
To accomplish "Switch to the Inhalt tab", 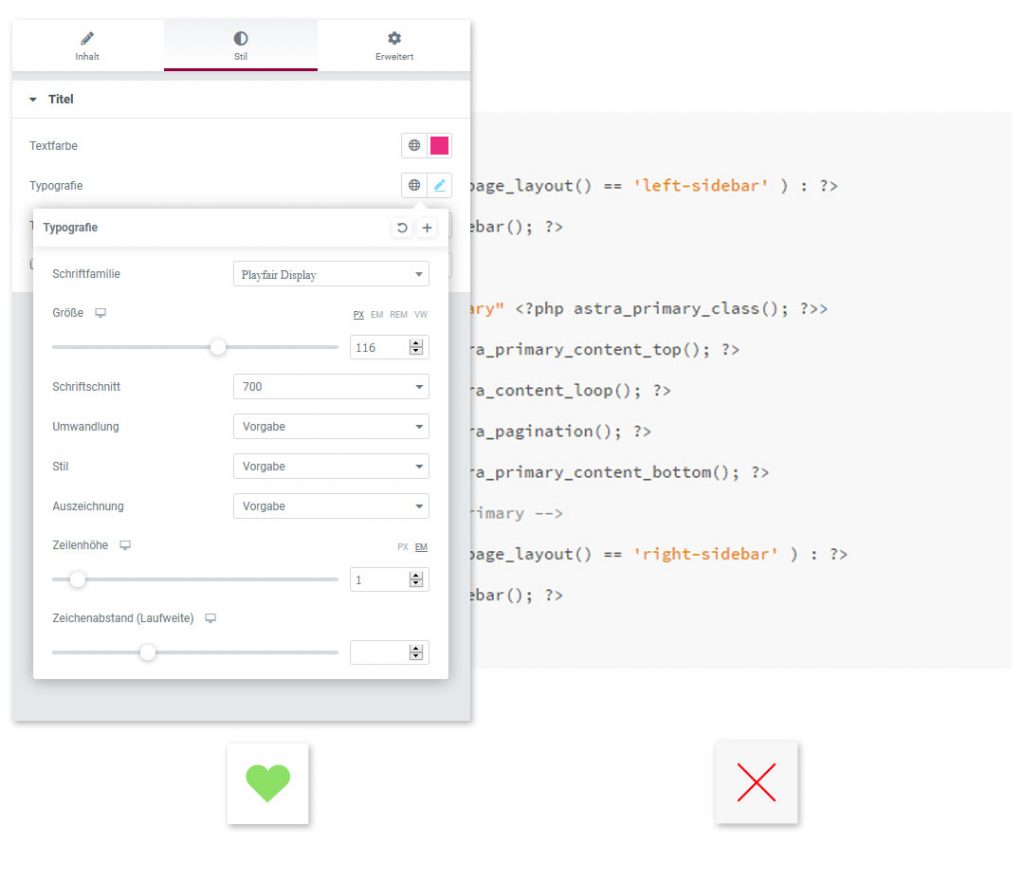I will click(87, 46).
